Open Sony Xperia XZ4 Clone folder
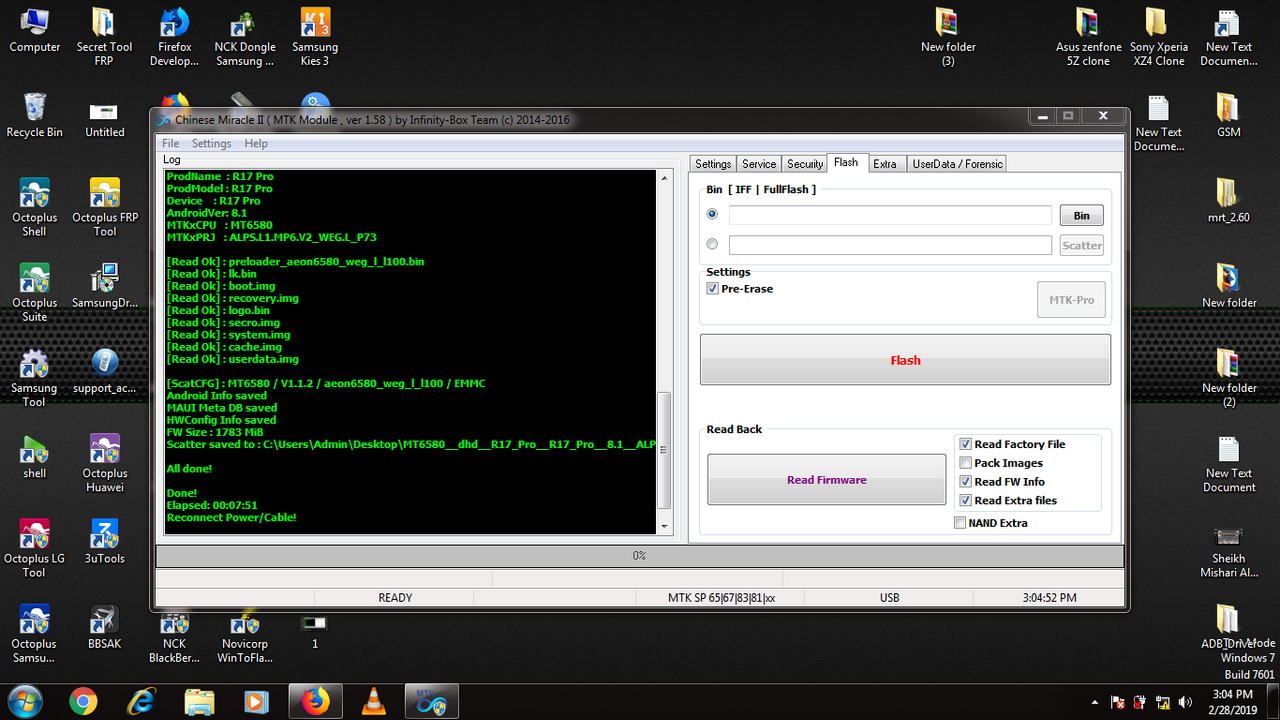1280x720 pixels. coord(1159,37)
